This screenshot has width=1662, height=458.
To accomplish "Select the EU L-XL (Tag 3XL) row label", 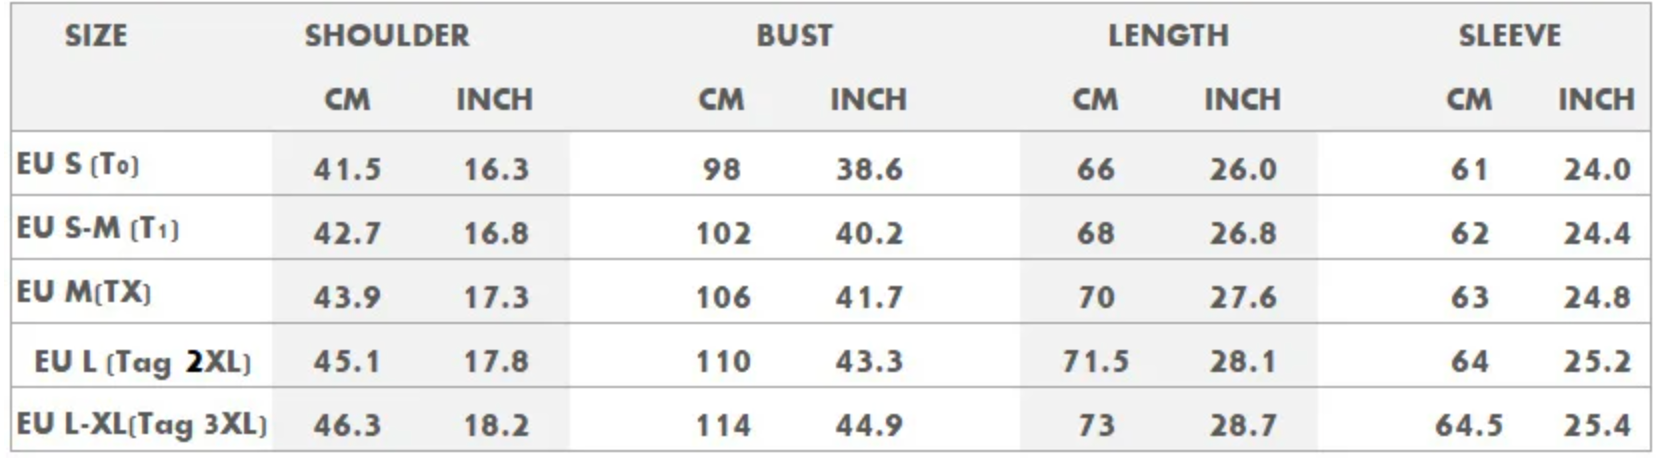I will (x=141, y=424).
